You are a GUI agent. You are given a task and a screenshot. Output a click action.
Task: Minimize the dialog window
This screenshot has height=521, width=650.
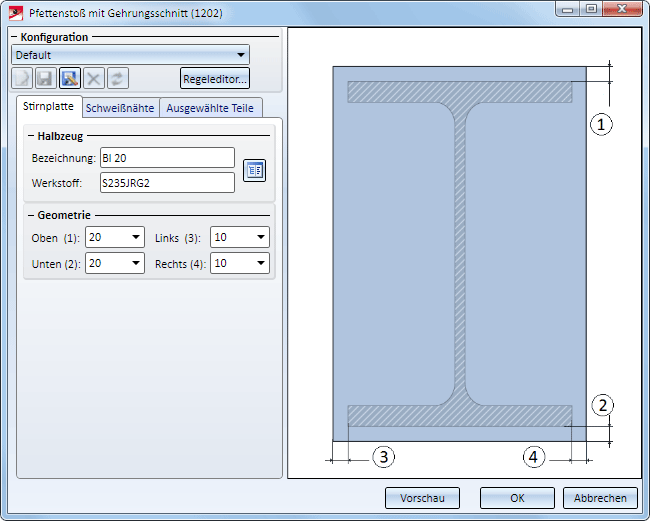[567, 9]
